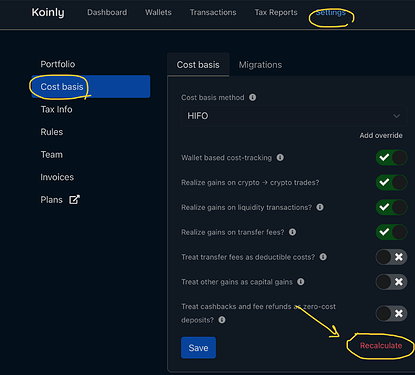Screen dimensions: 415x375
Task: Toggle Realize gains on crypto trades switch
Action: (391, 182)
